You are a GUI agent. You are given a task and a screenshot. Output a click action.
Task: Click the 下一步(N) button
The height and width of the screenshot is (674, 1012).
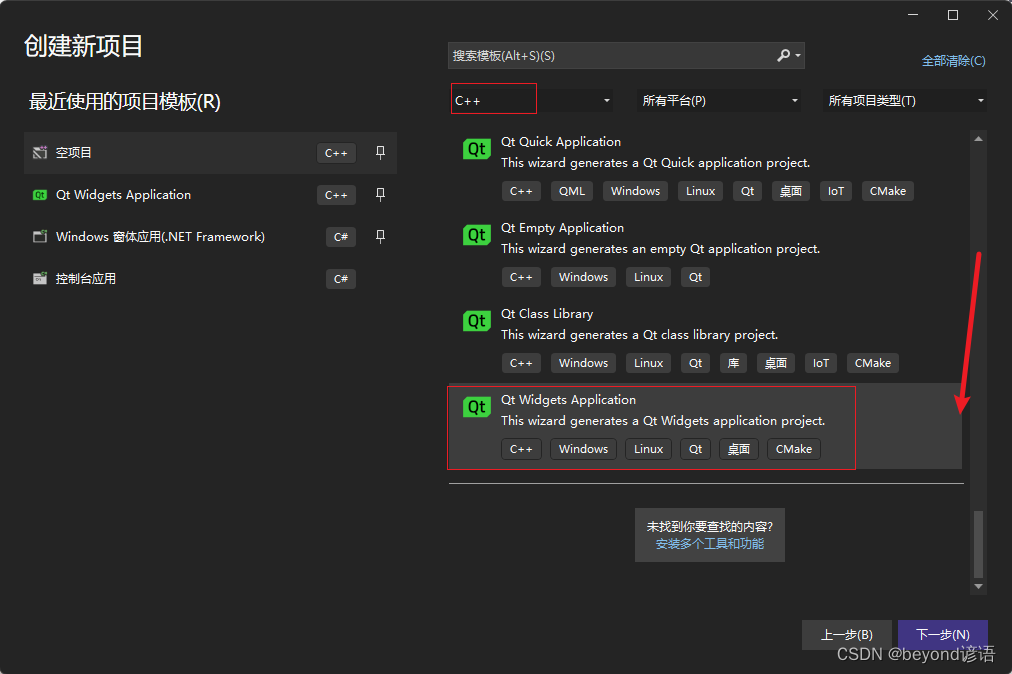[x=942, y=635]
